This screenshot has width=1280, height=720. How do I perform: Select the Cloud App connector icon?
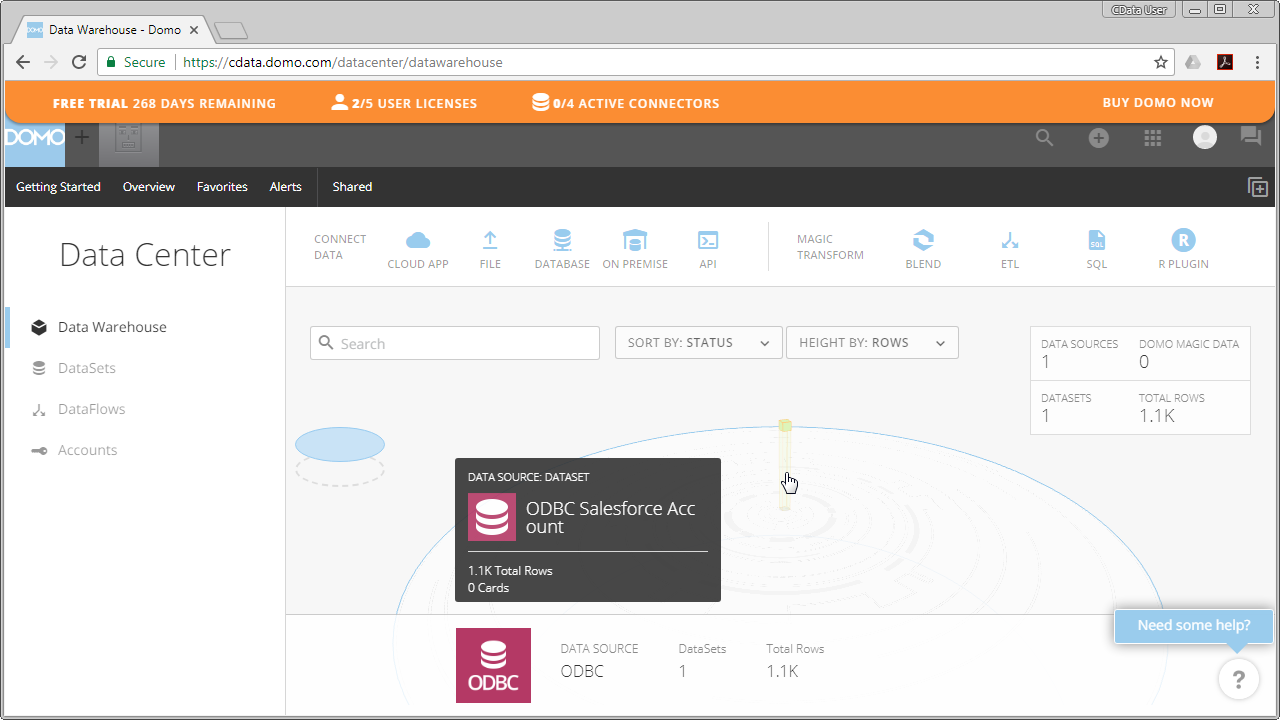[417, 241]
